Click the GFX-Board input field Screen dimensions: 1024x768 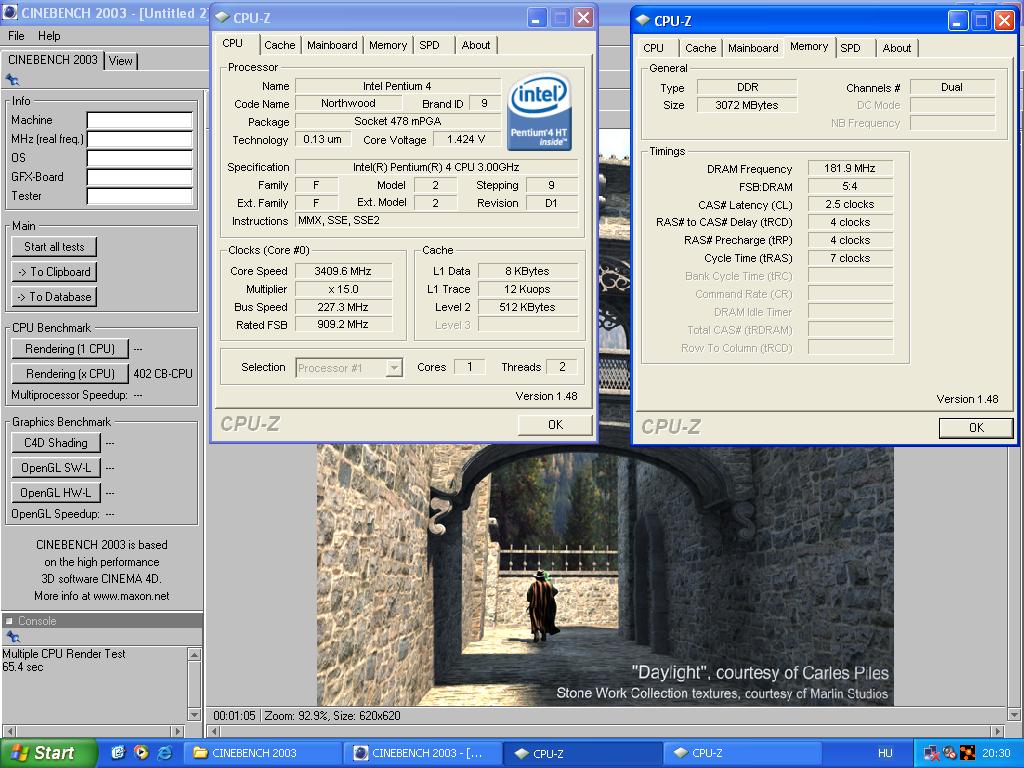coord(140,177)
